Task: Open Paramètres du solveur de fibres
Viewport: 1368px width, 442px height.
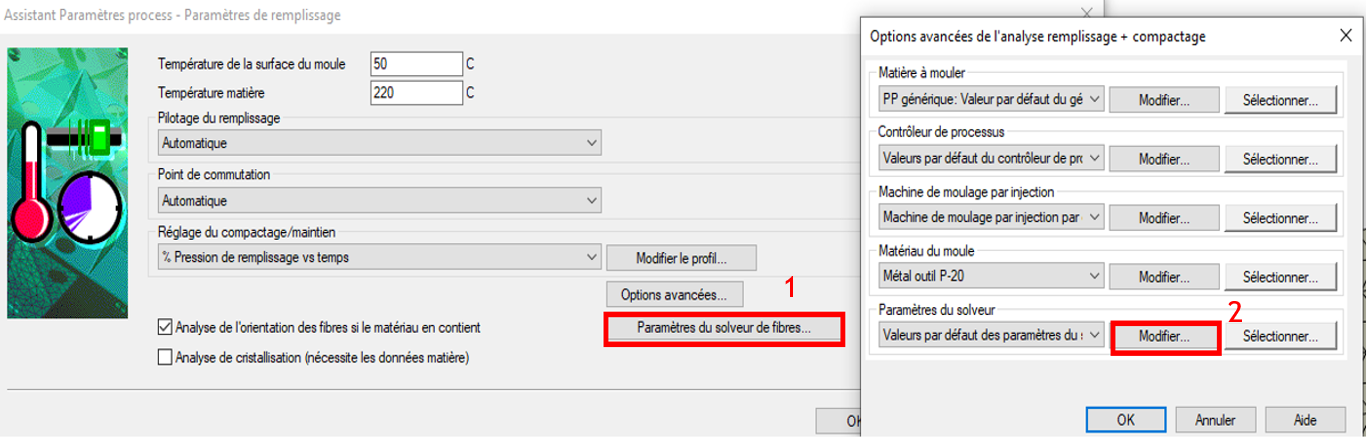Action: (724, 328)
